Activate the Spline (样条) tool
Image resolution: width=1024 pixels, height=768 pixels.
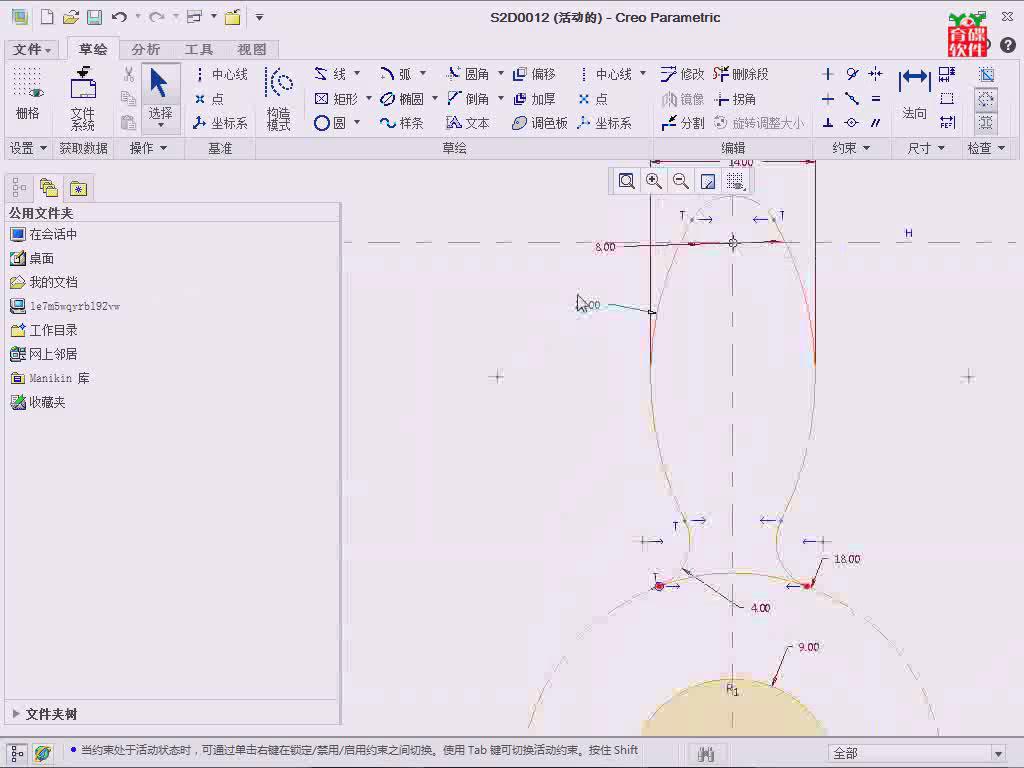402,123
